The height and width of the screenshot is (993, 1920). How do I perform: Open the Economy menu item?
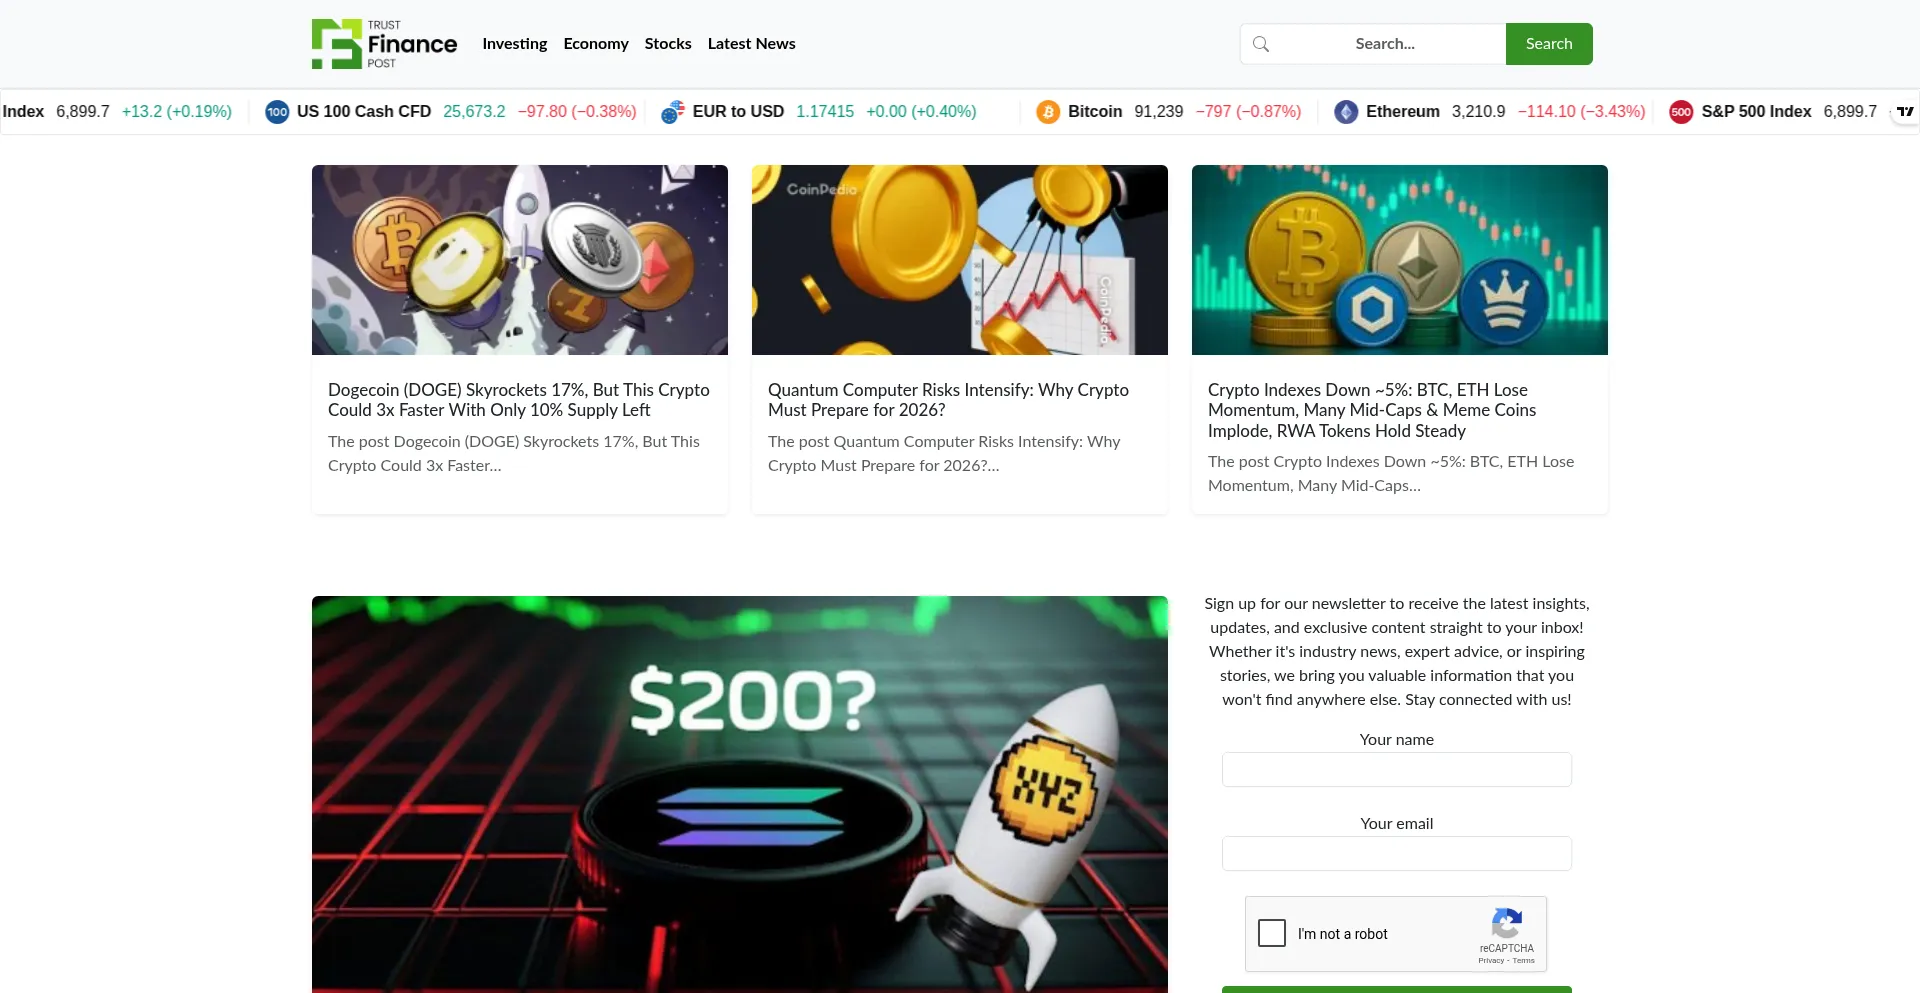(x=596, y=44)
